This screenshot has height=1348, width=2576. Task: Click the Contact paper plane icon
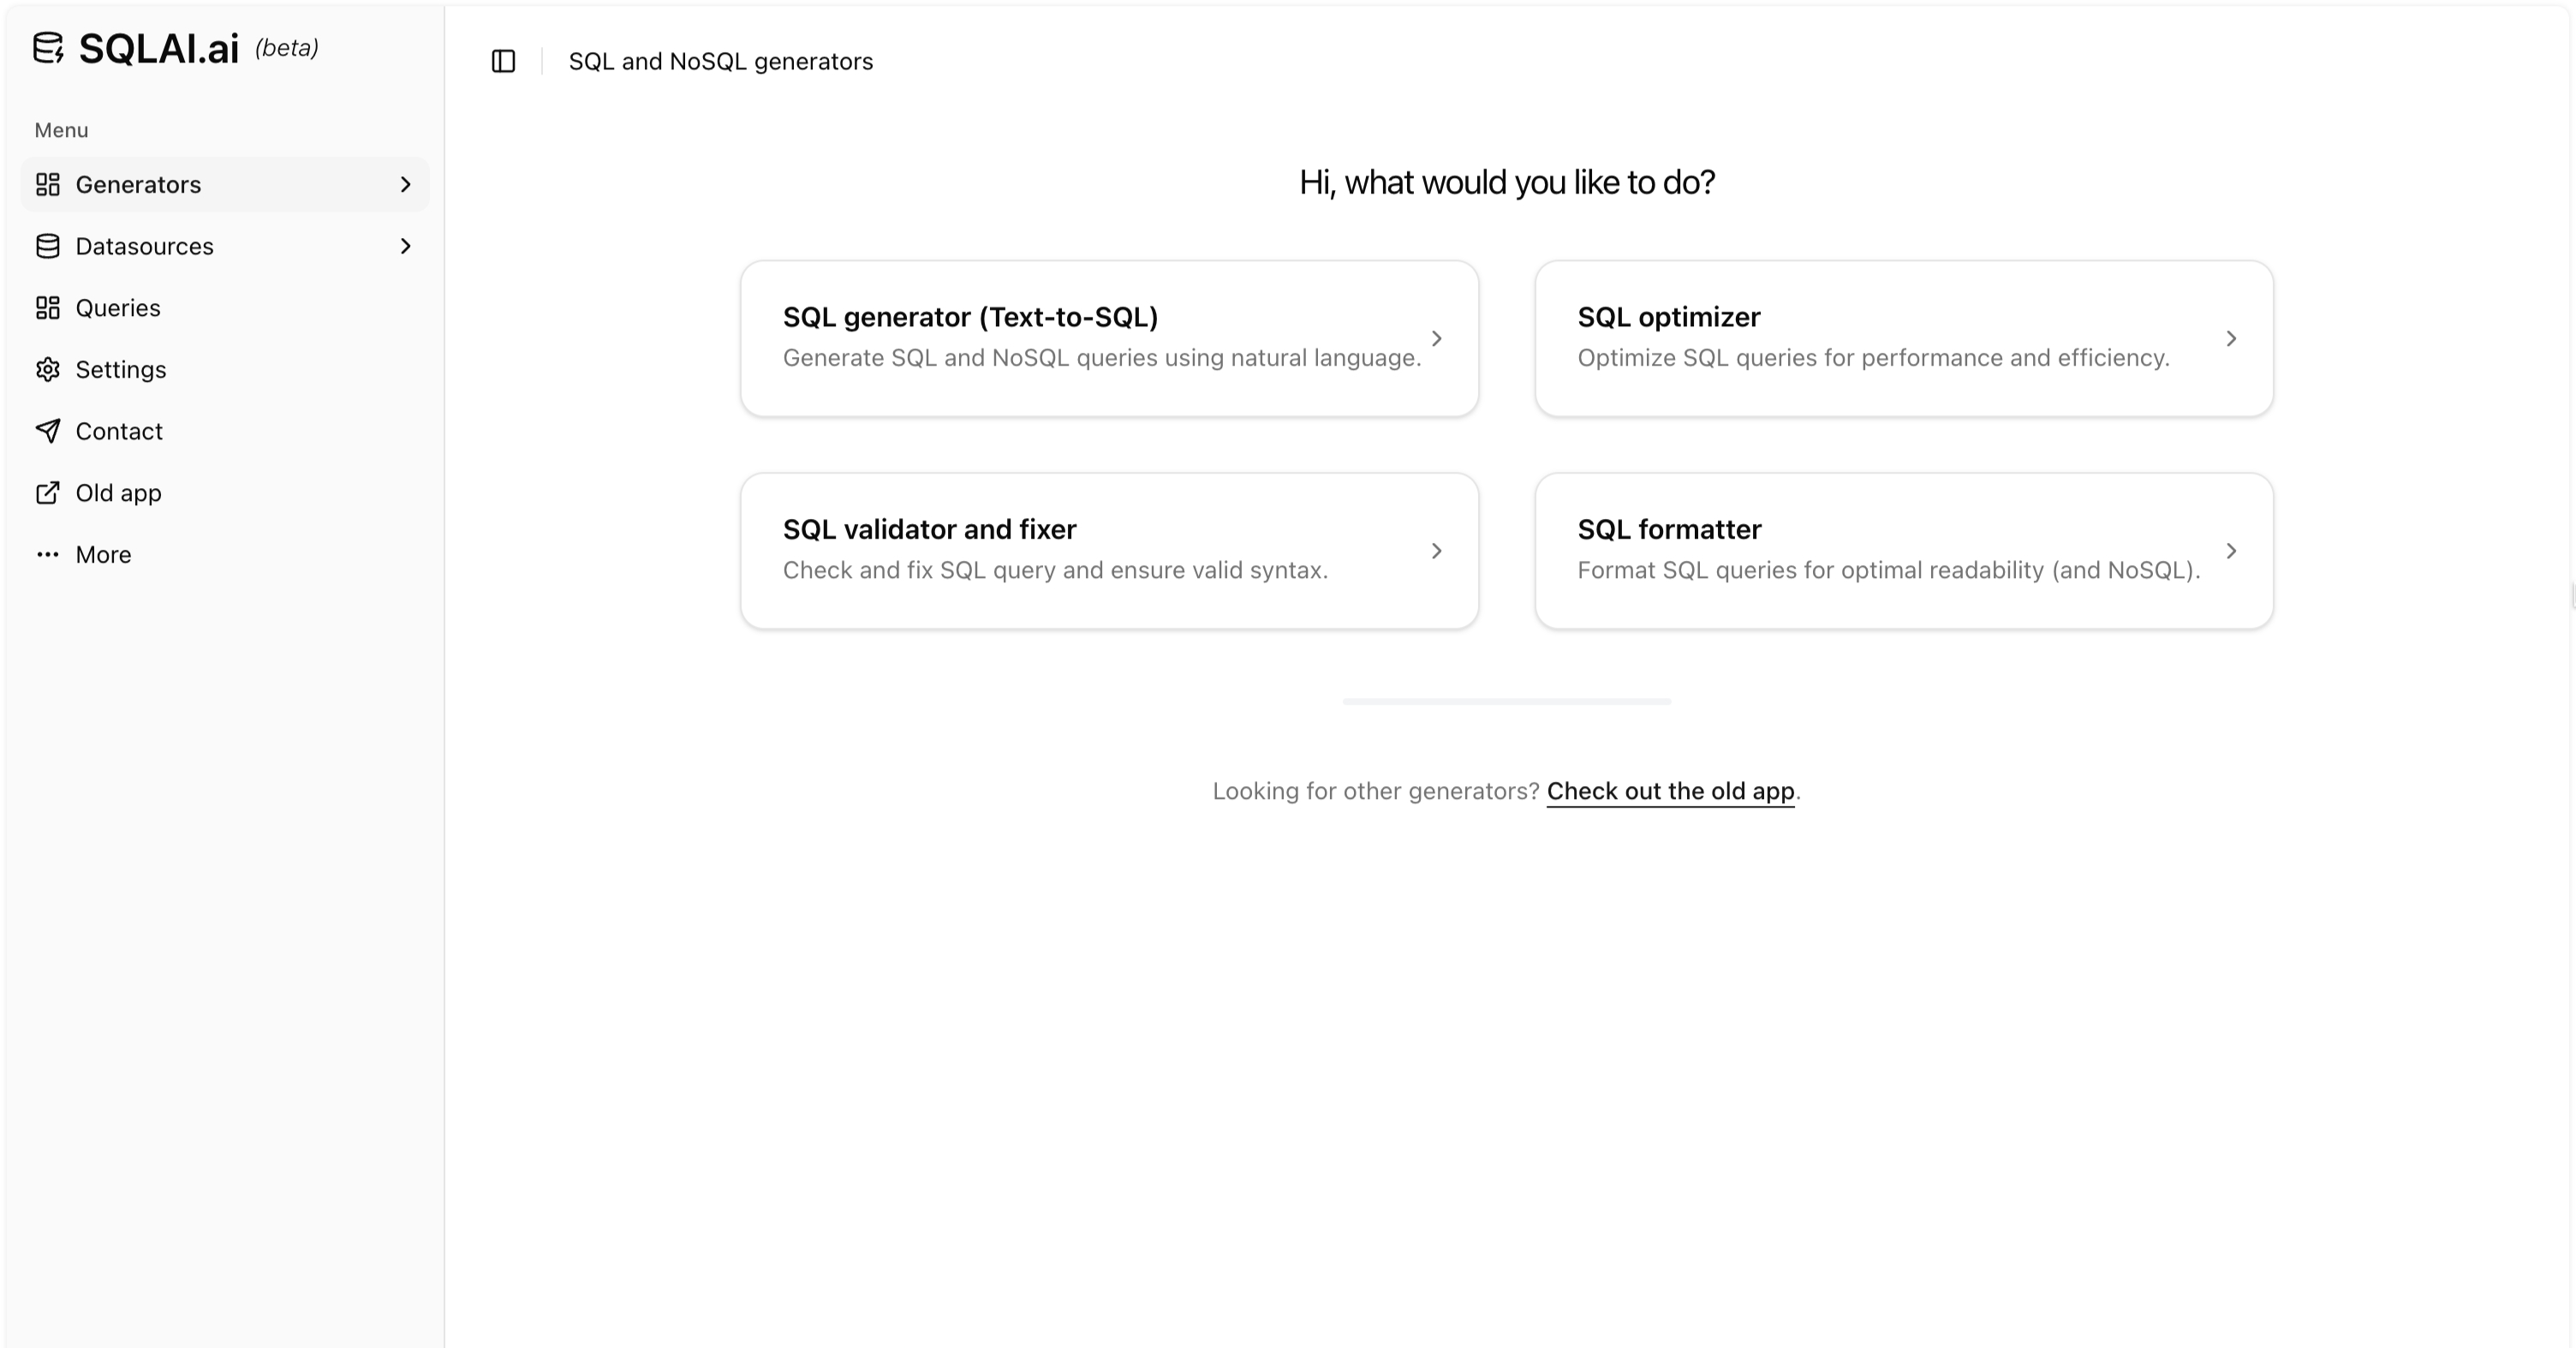(48, 431)
